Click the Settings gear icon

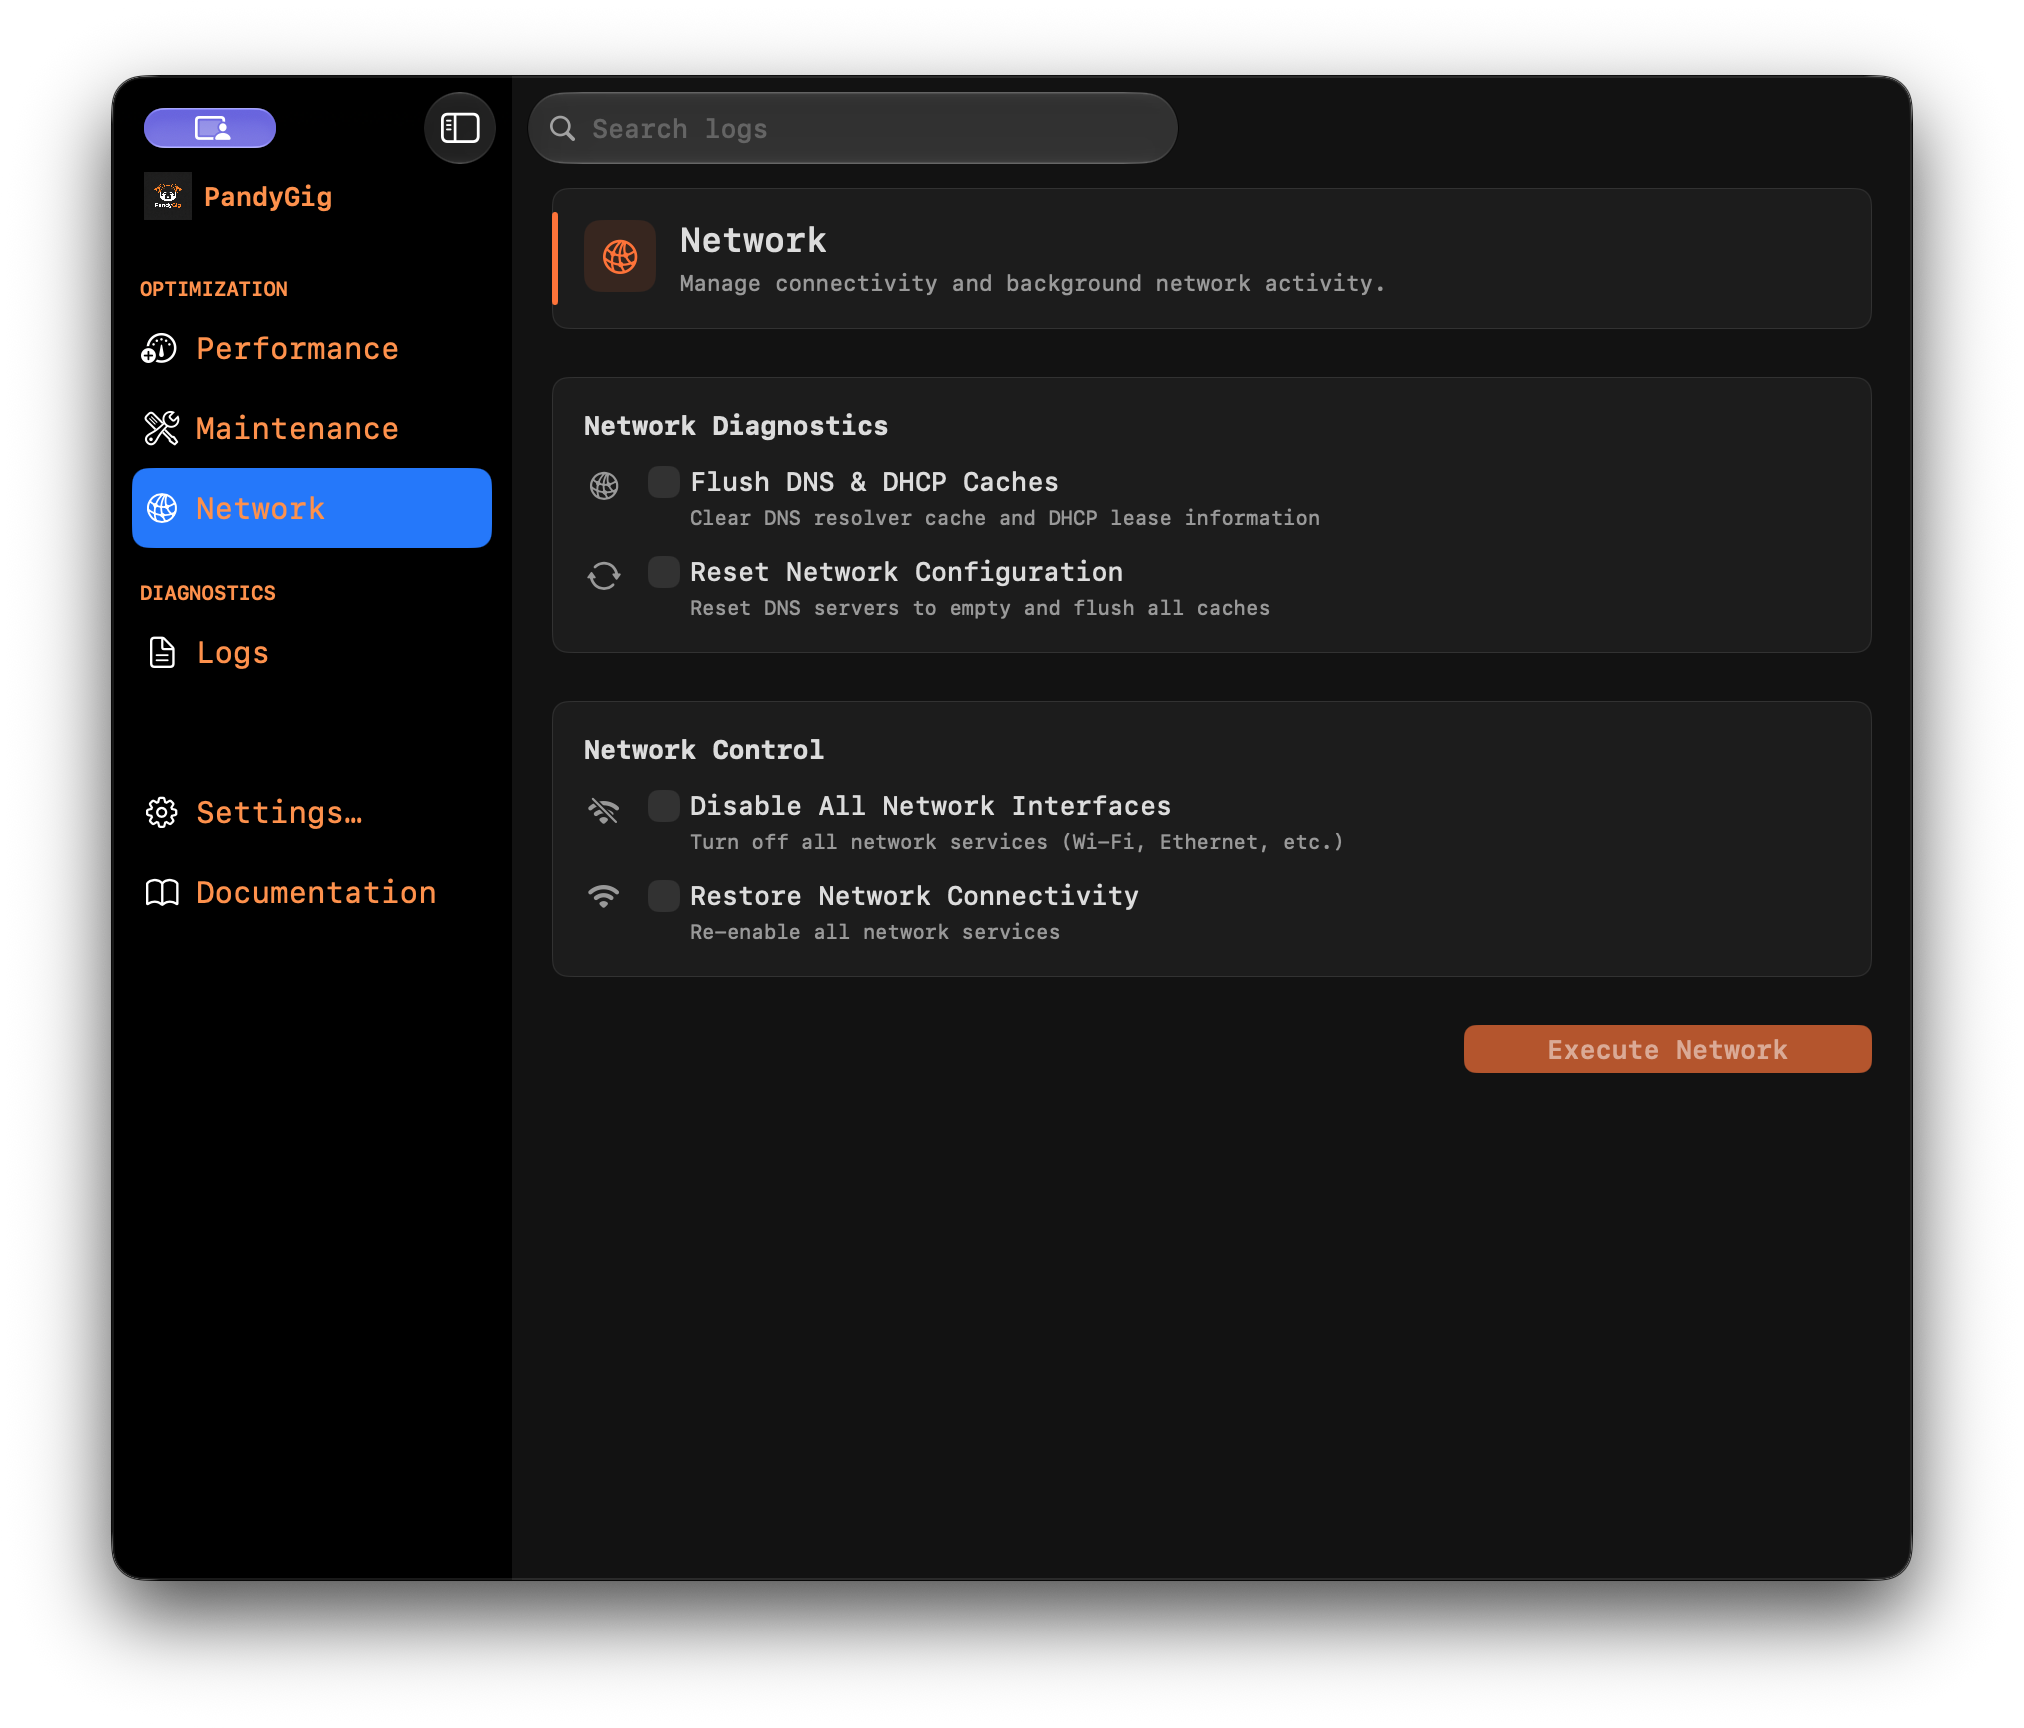pyautogui.click(x=162, y=813)
